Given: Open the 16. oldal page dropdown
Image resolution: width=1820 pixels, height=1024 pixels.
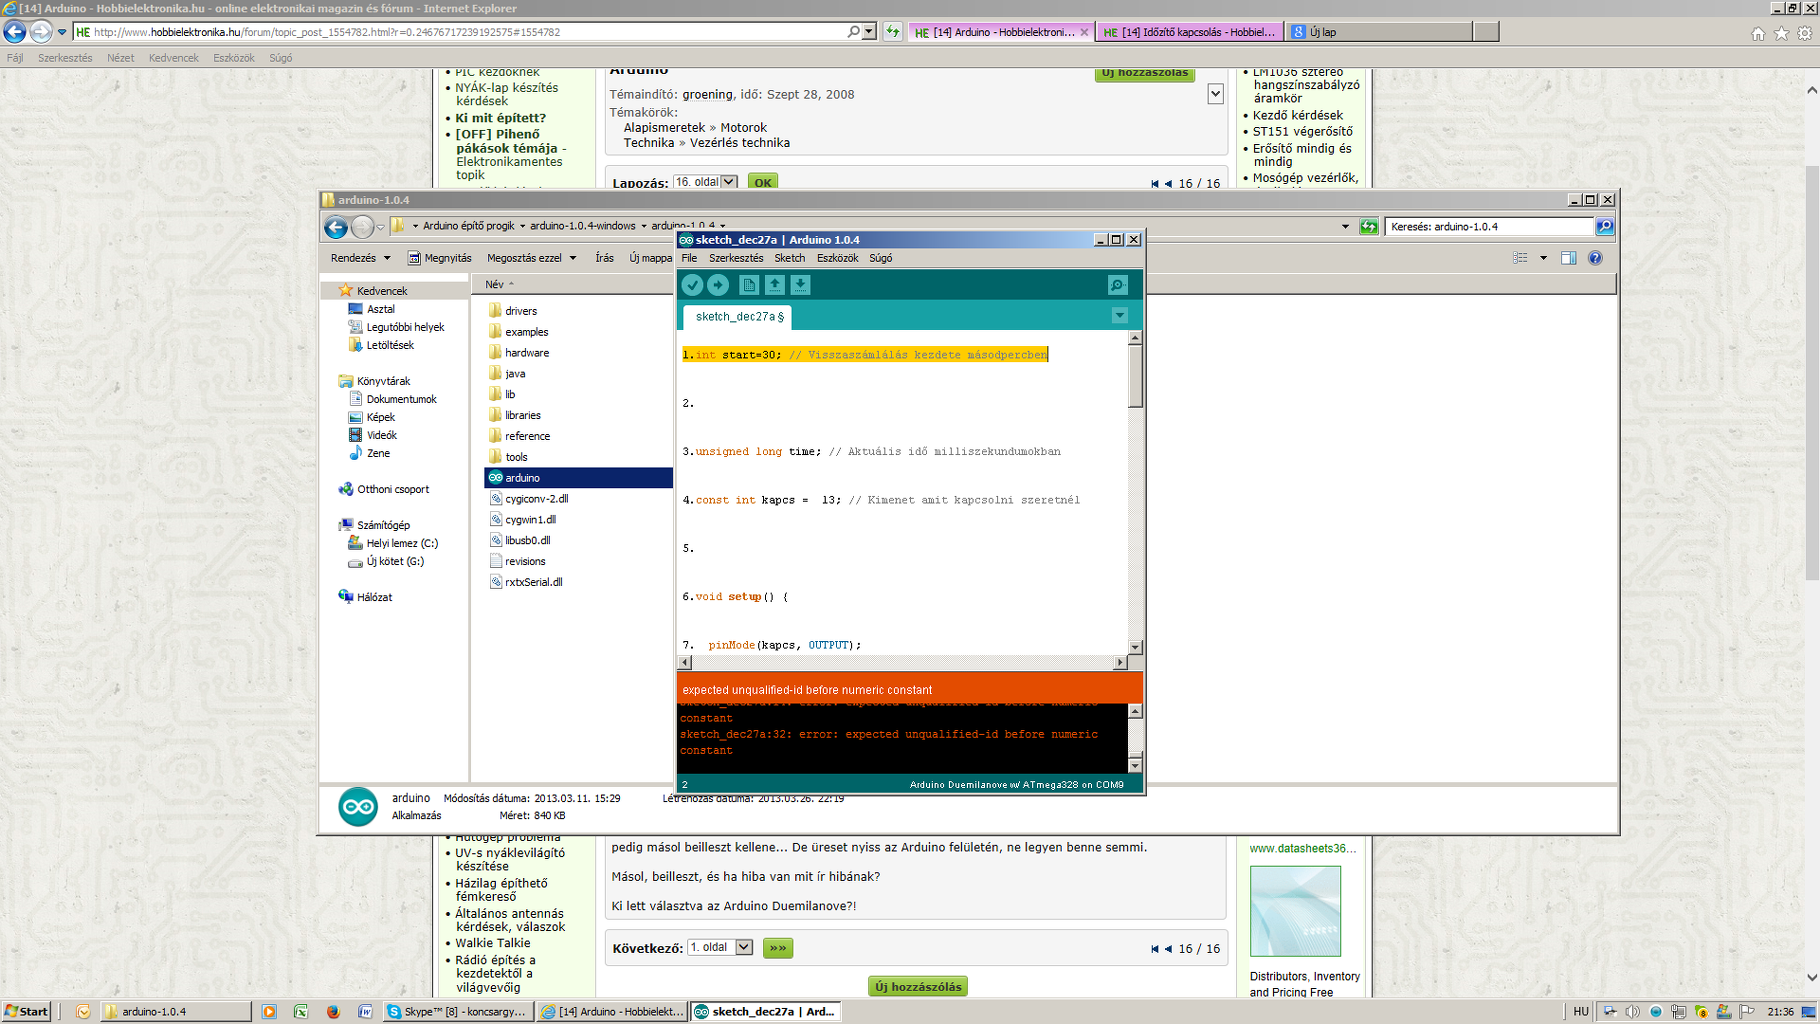Looking at the screenshot, I should [x=730, y=182].
